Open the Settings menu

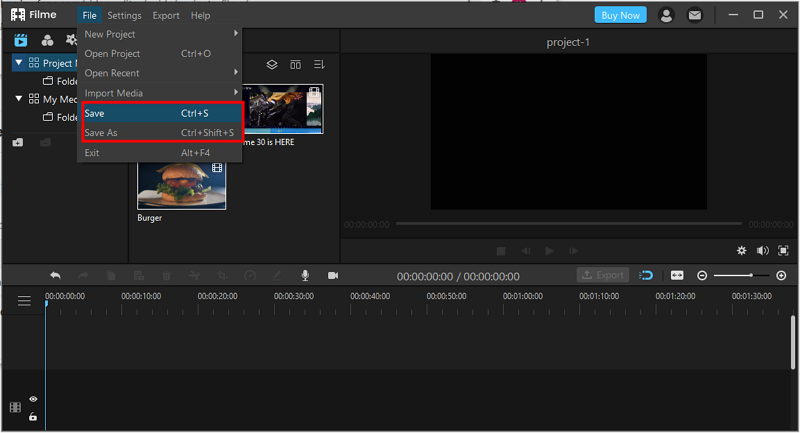tap(124, 15)
